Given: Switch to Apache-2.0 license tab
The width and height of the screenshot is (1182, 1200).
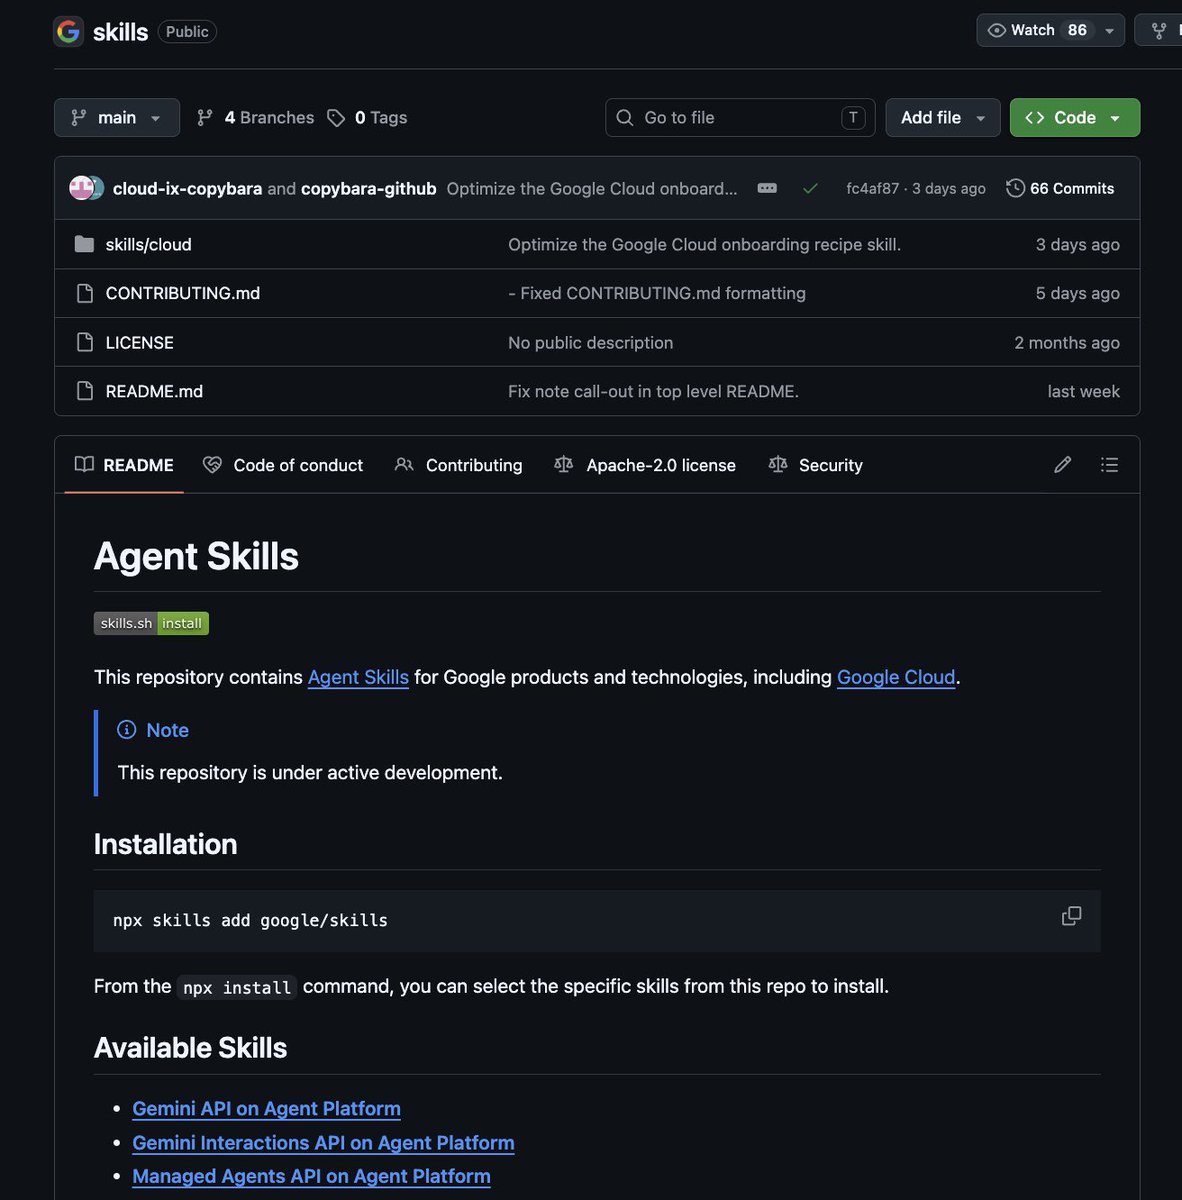Looking at the screenshot, I should click(645, 465).
